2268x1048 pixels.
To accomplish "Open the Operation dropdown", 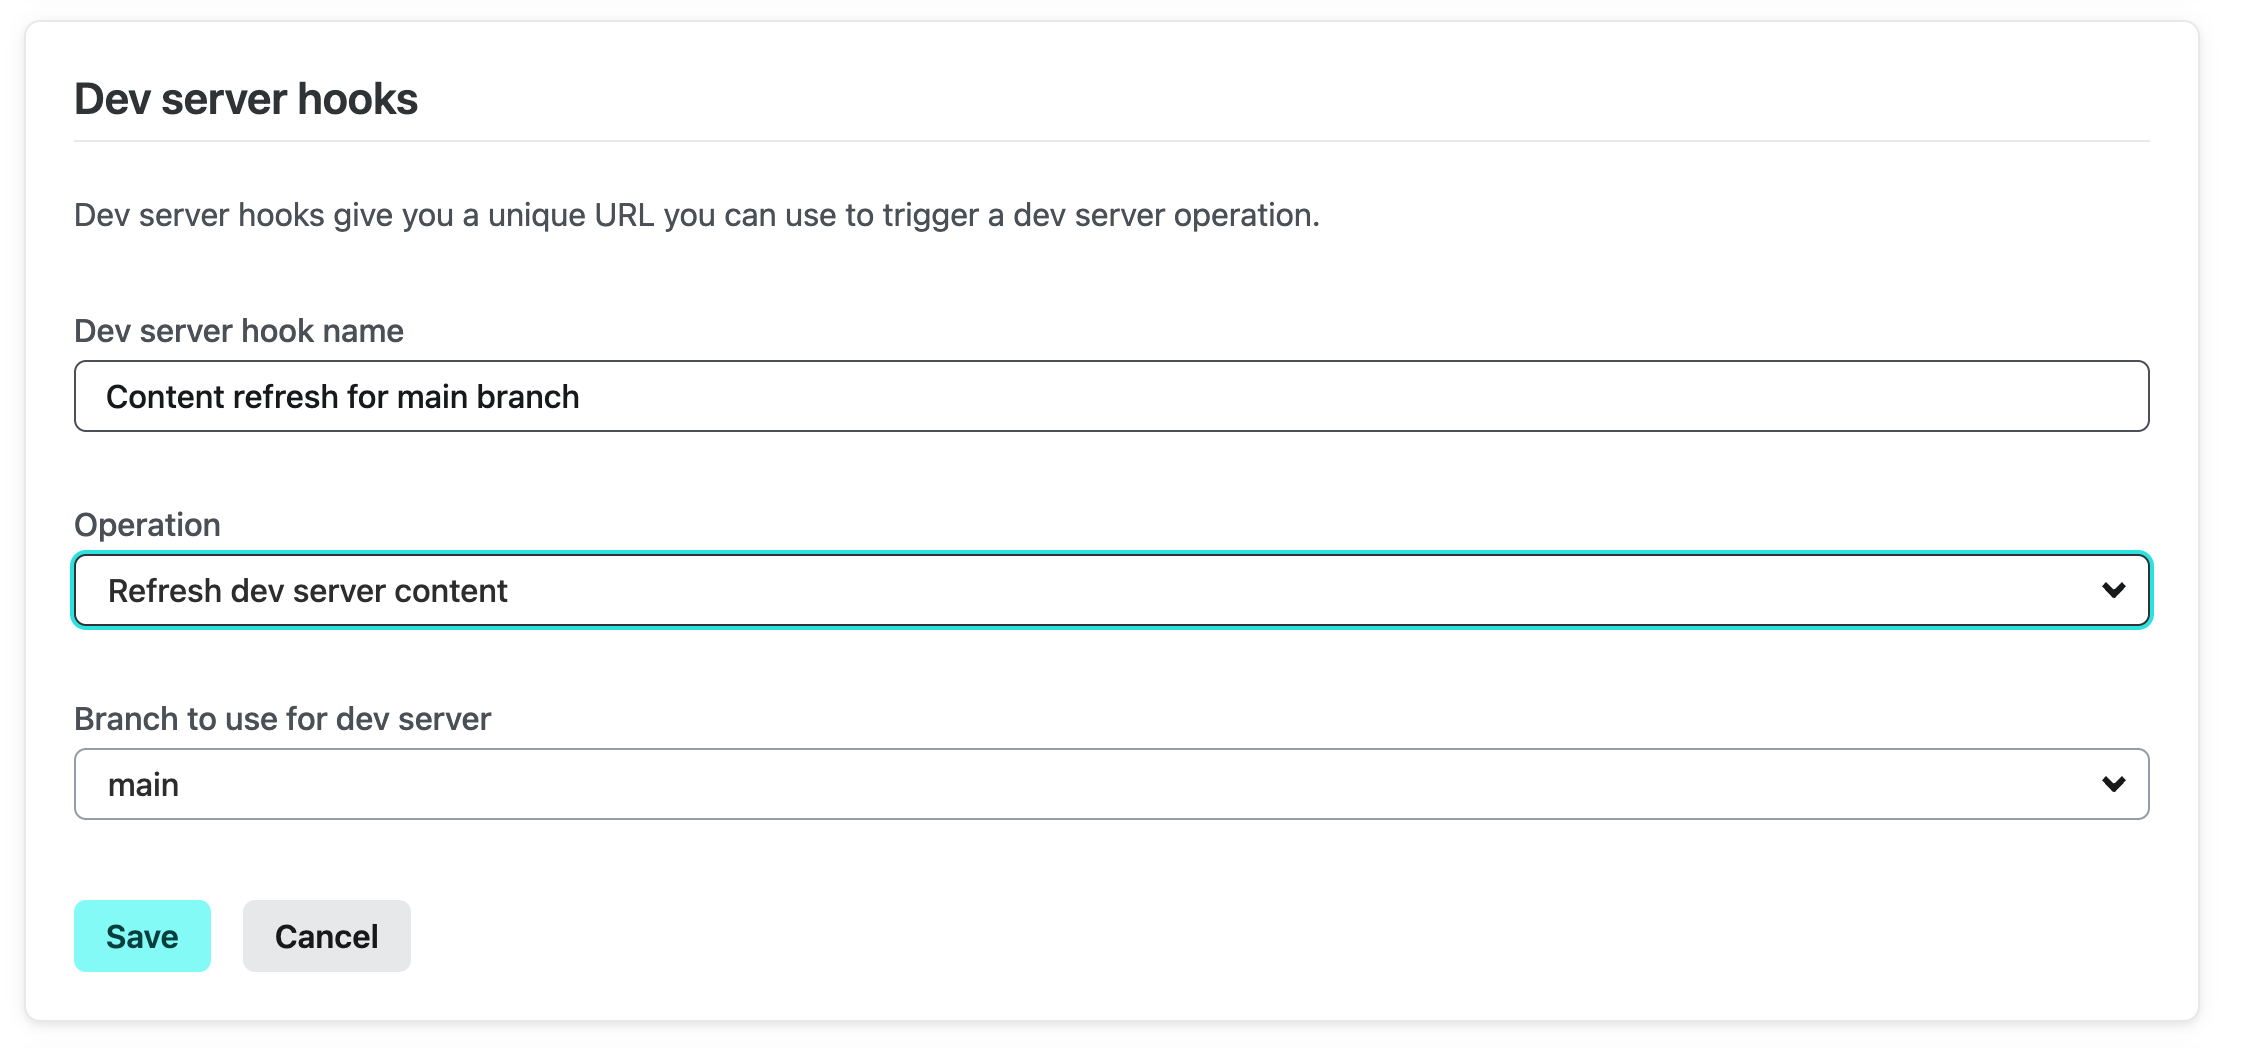I will click(1111, 590).
